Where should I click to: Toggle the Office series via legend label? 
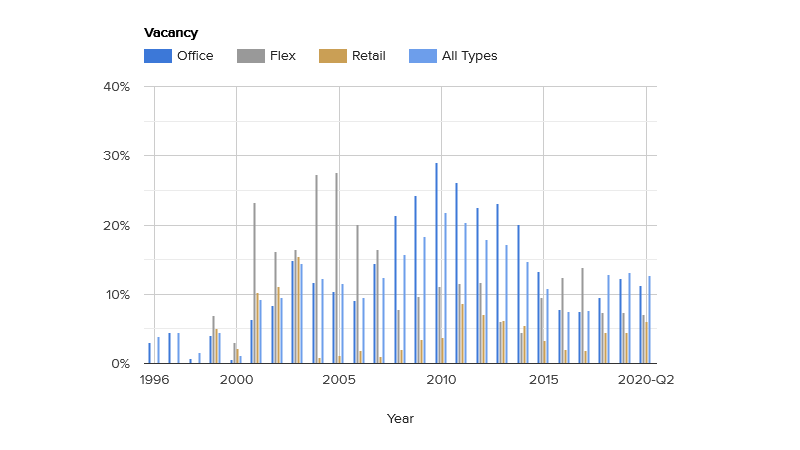pos(195,56)
